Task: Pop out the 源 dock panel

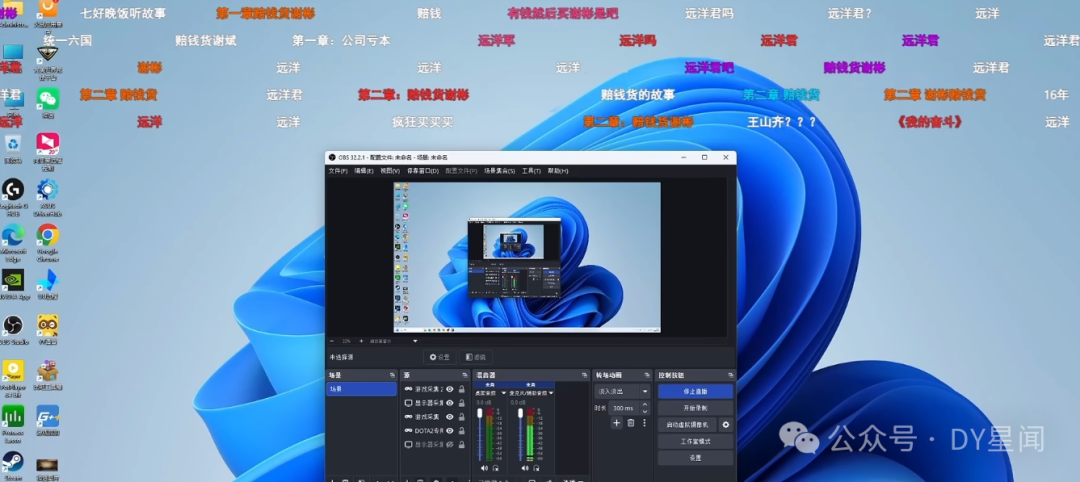Action: [x=466, y=375]
